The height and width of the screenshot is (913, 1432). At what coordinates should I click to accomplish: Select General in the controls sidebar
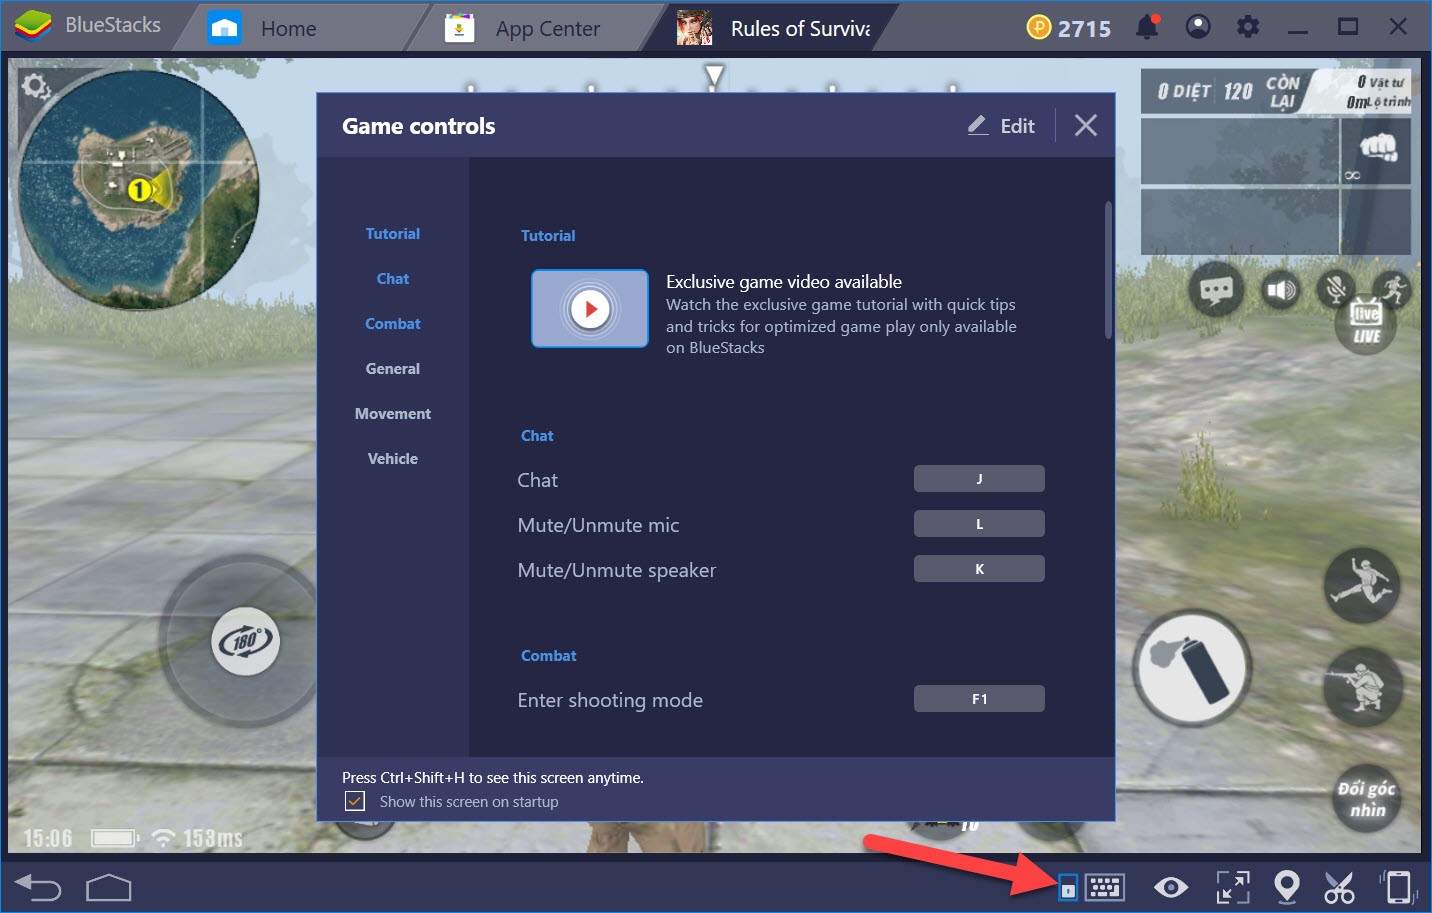pos(393,369)
